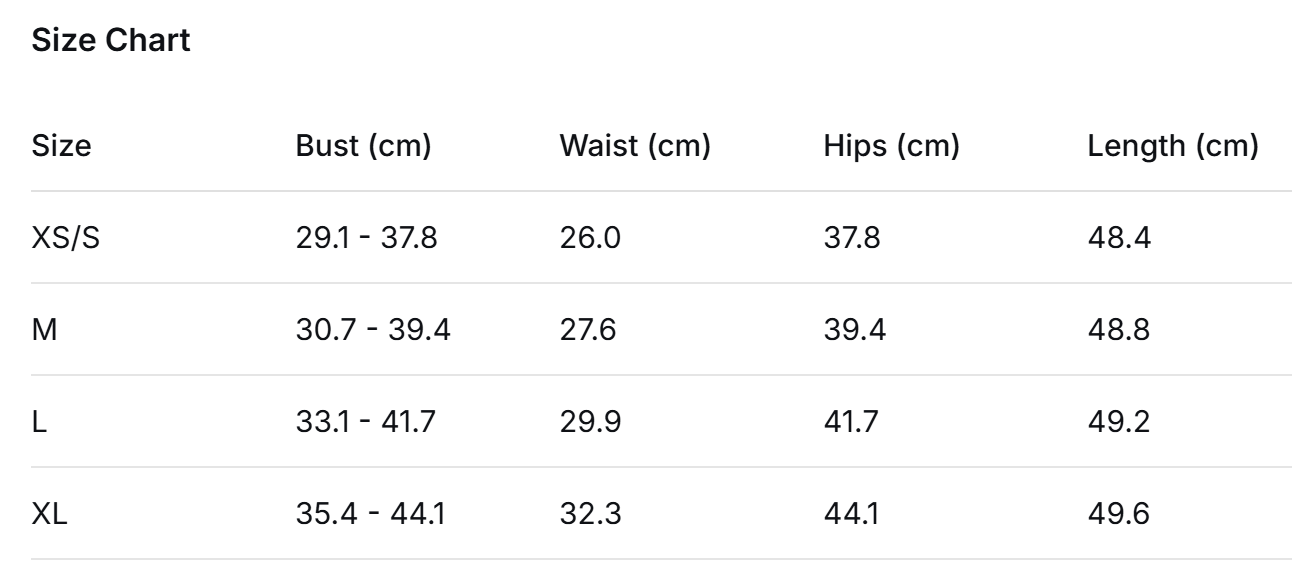This screenshot has width=1306, height=574.
Task: Click the Waist (cm) column header
Action: (x=634, y=146)
